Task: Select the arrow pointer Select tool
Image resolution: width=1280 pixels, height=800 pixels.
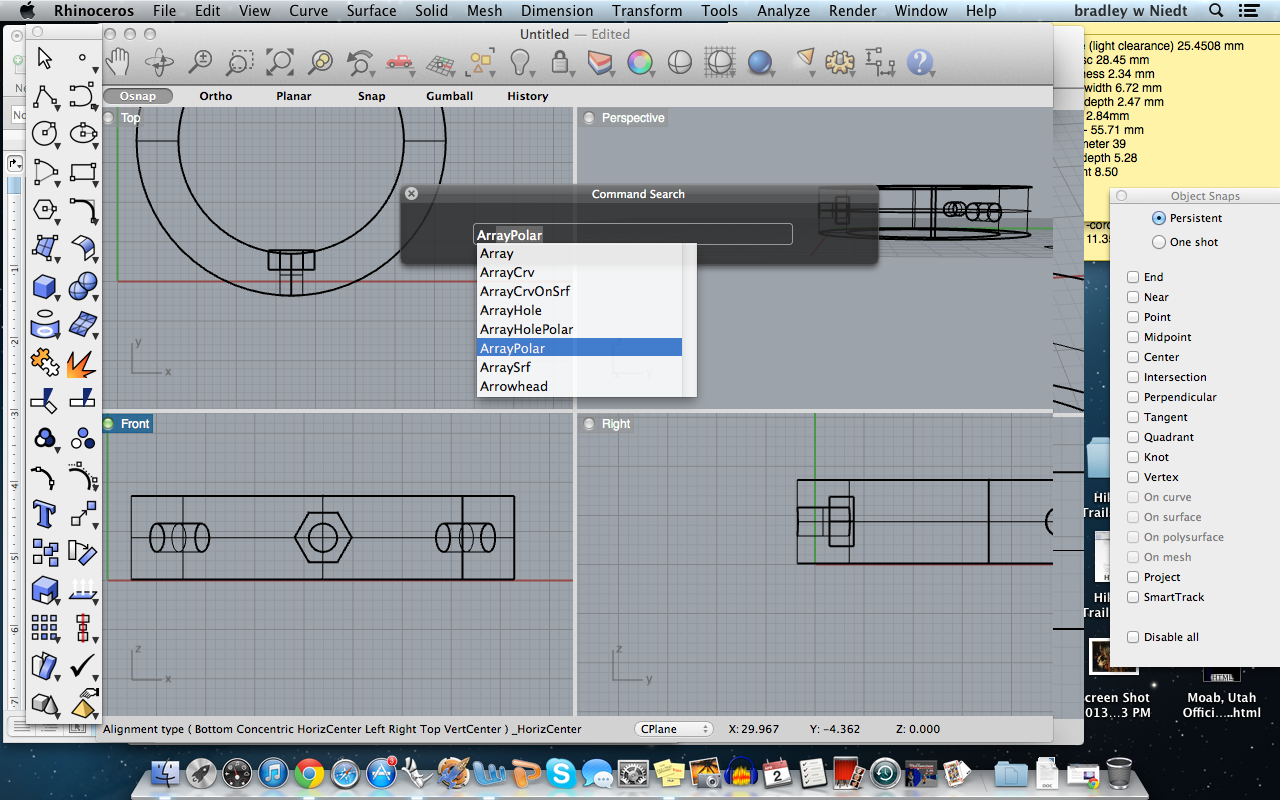Action: pyautogui.click(x=44, y=58)
